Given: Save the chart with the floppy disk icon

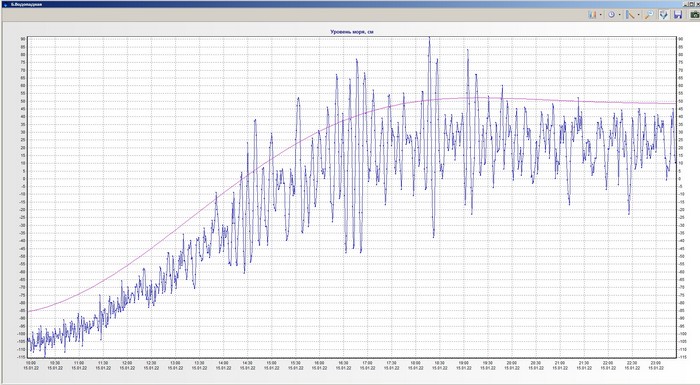Looking at the screenshot, I should (x=678, y=15).
